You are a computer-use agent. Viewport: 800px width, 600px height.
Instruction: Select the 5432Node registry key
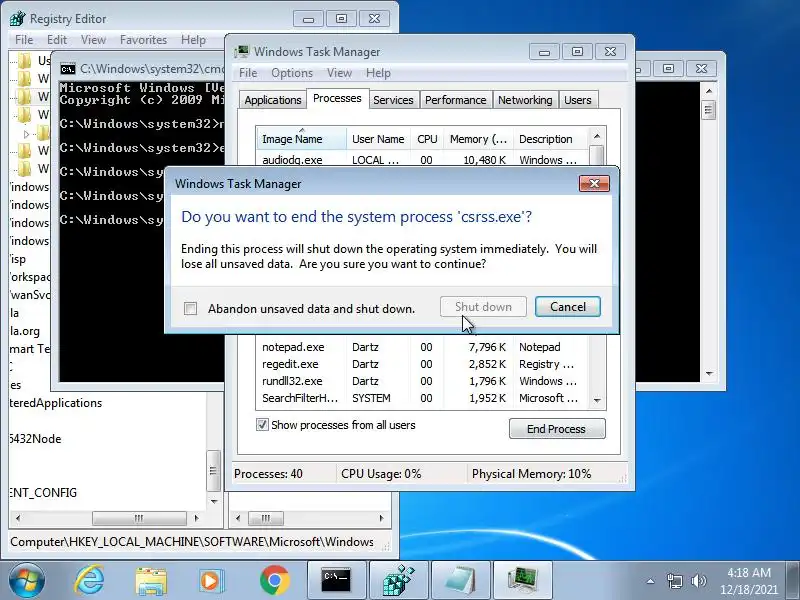tap(36, 439)
